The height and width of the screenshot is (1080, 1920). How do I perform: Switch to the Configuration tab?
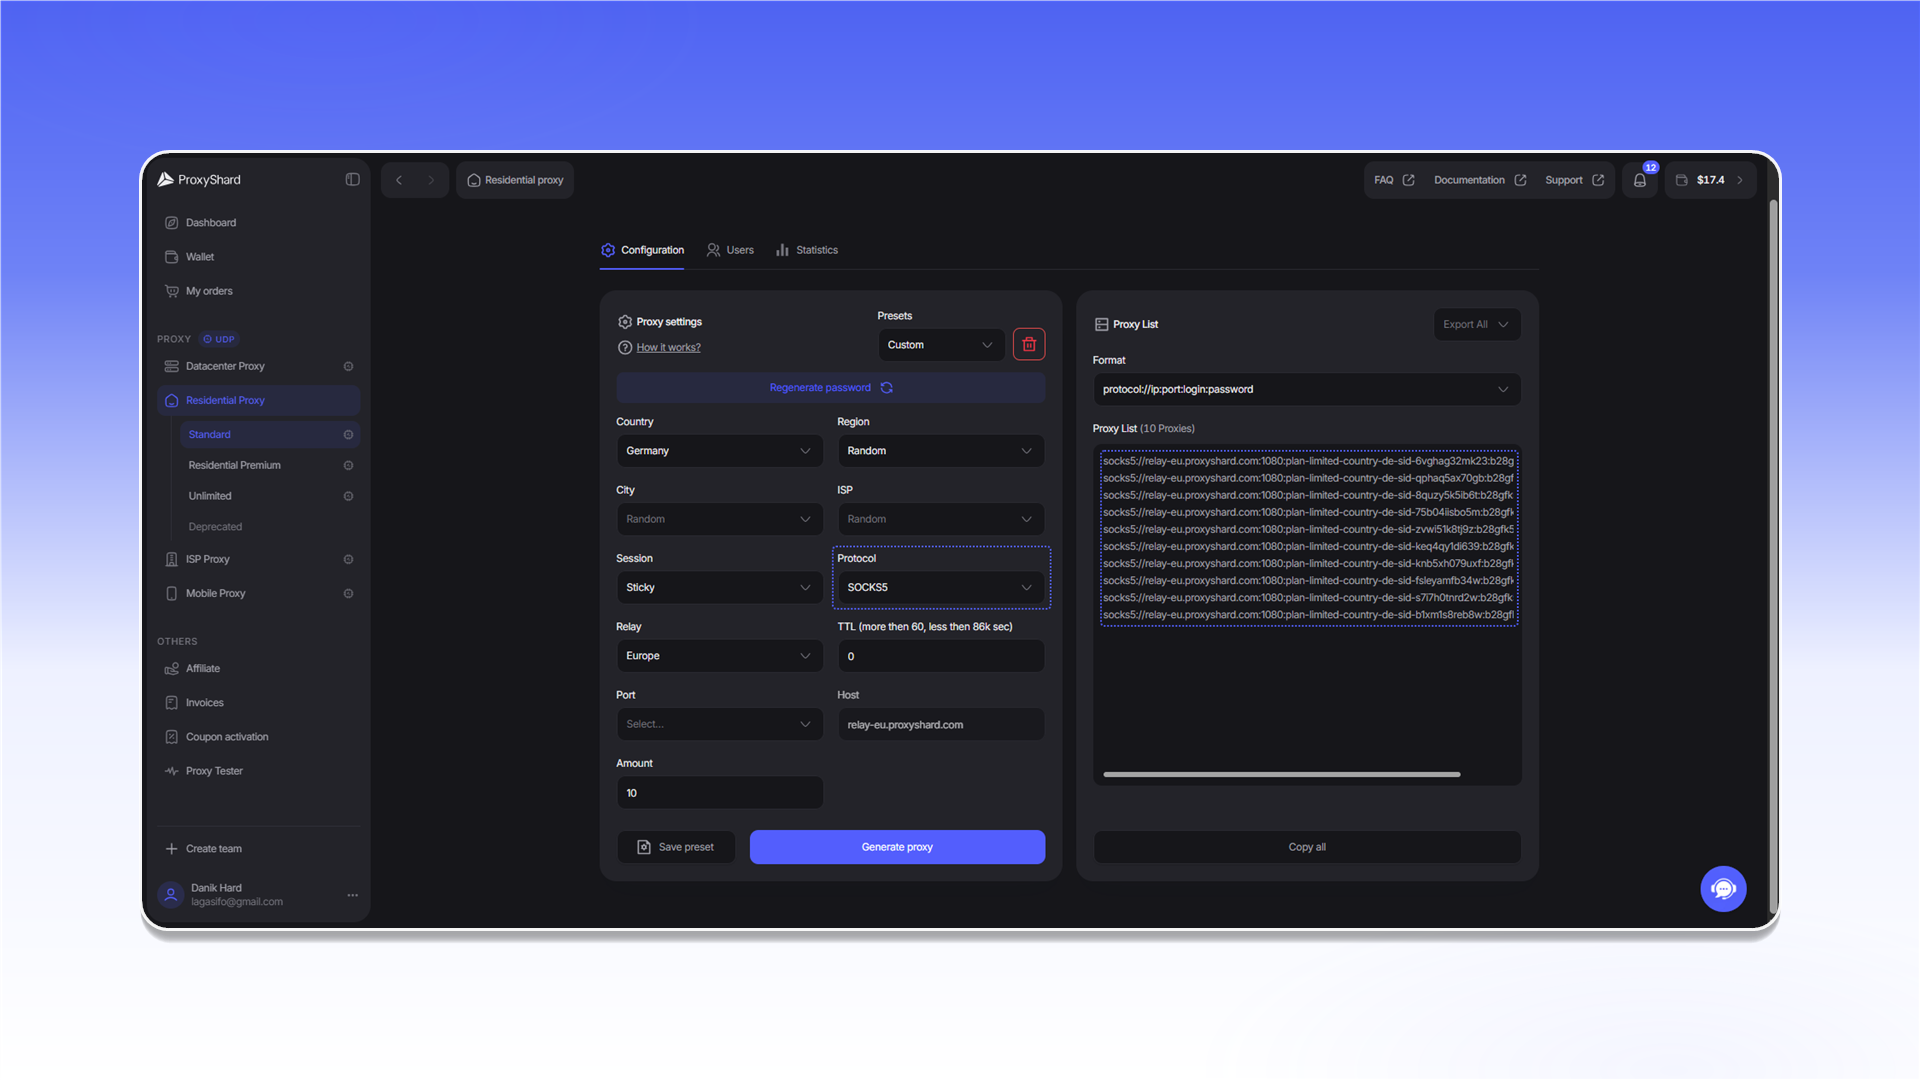642,250
